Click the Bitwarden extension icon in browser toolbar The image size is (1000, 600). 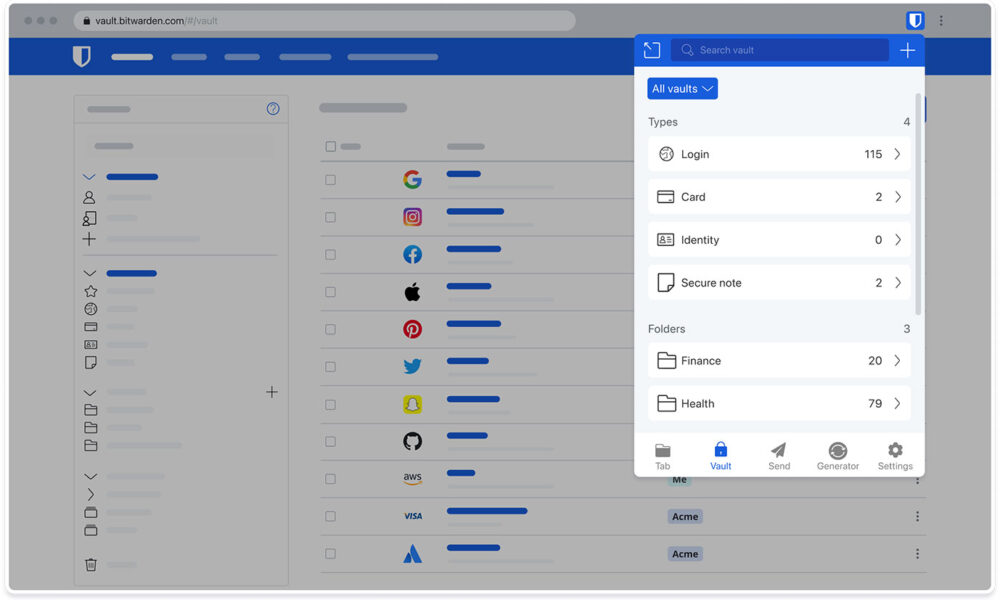coord(915,20)
